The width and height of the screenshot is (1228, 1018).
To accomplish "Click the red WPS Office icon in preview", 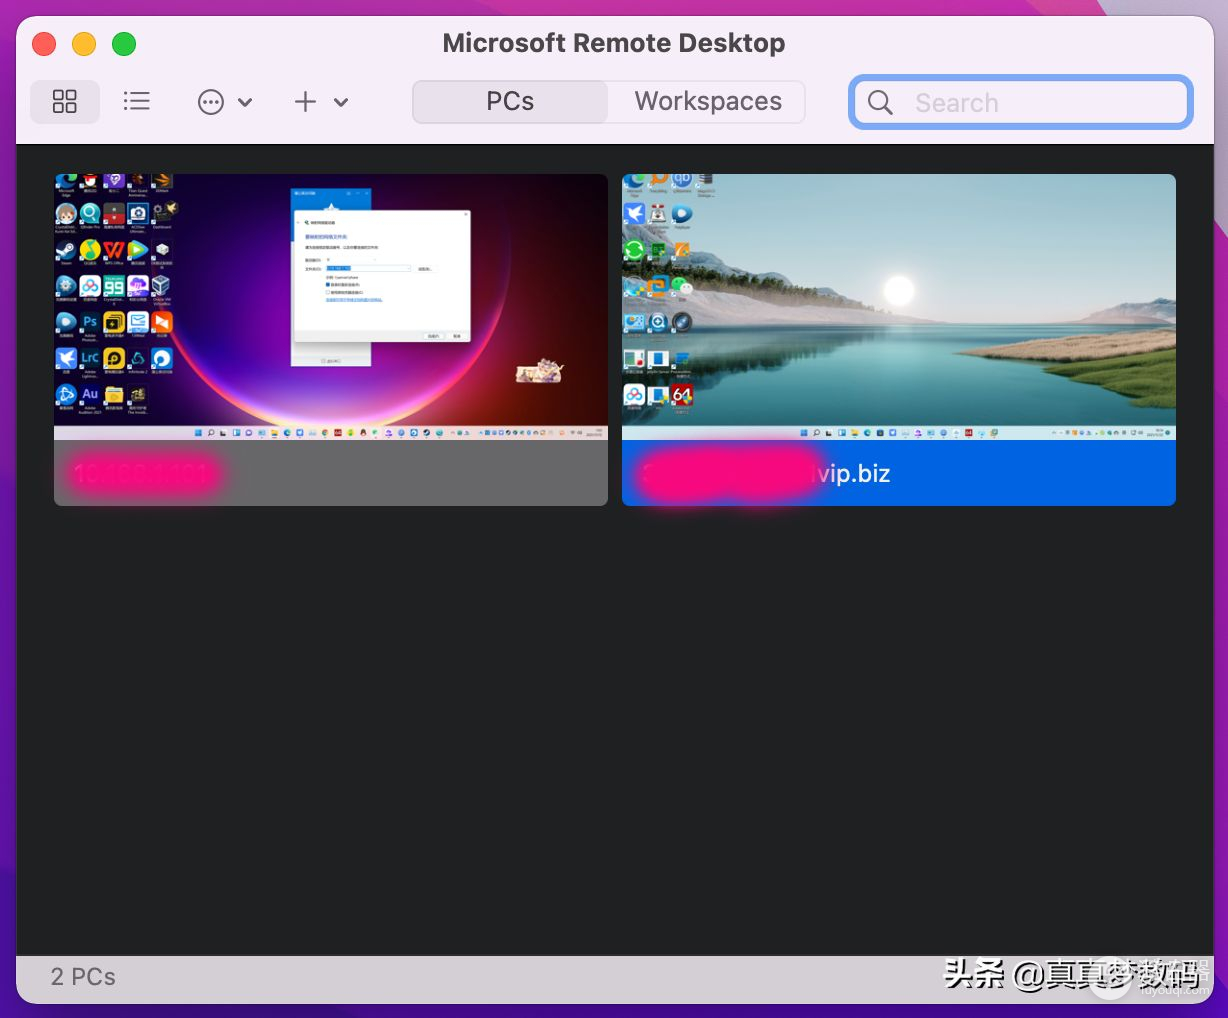I will click(114, 250).
